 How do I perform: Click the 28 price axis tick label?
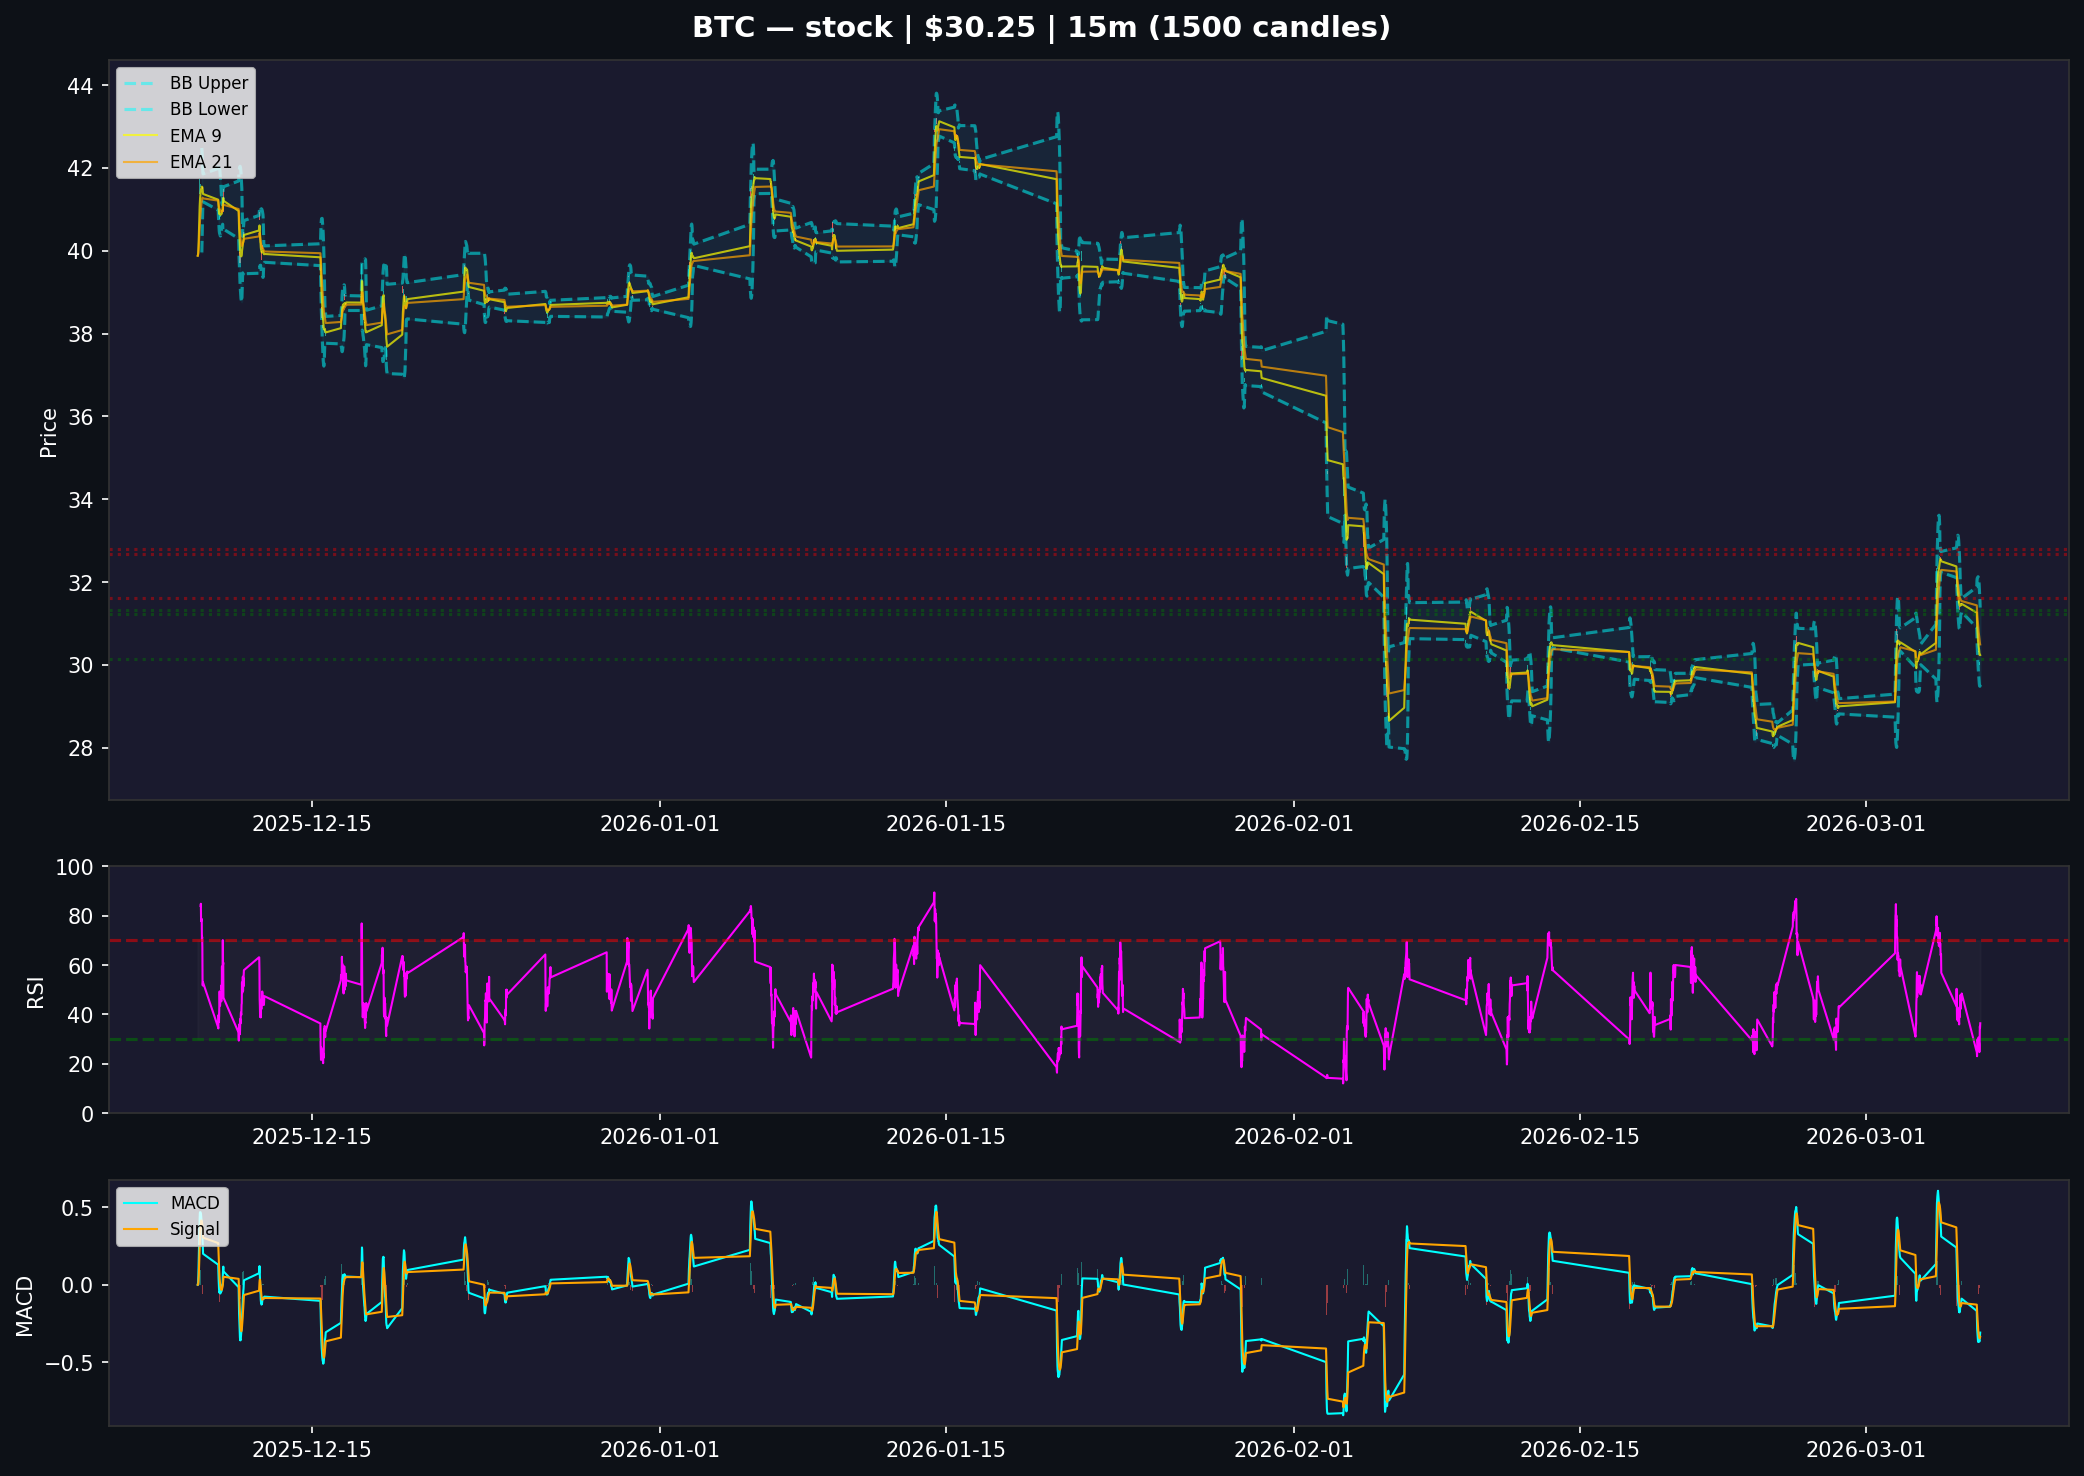pos(80,748)
